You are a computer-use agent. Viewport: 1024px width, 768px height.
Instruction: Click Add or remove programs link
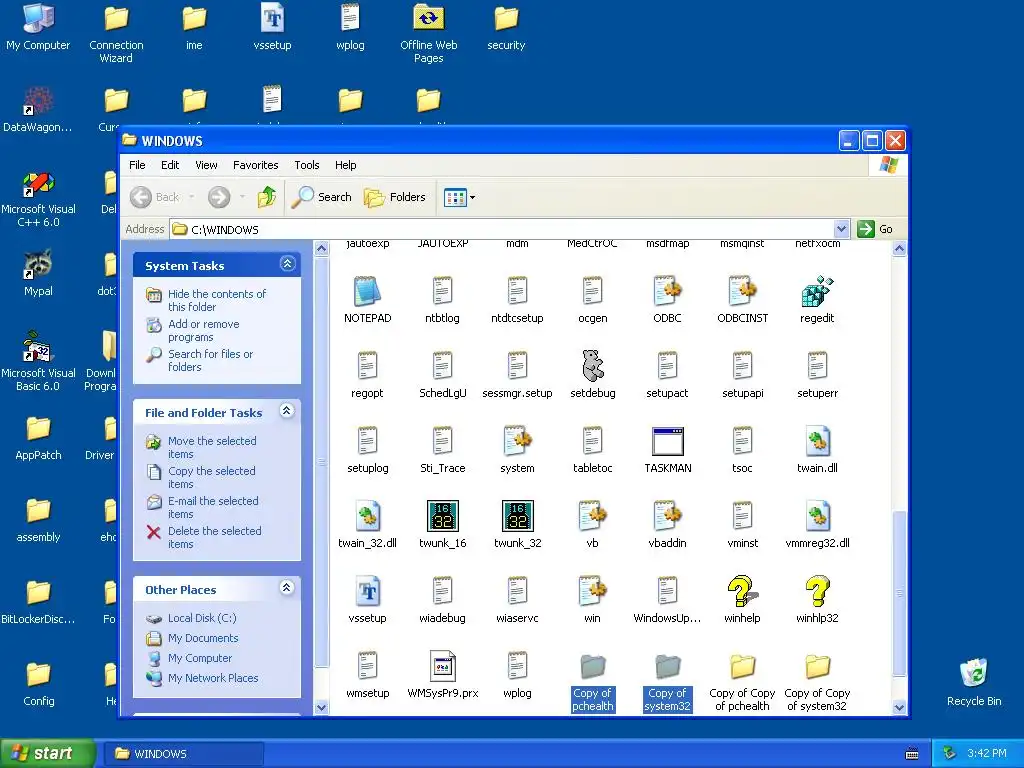pyautogui.click(x=204, y=330)
